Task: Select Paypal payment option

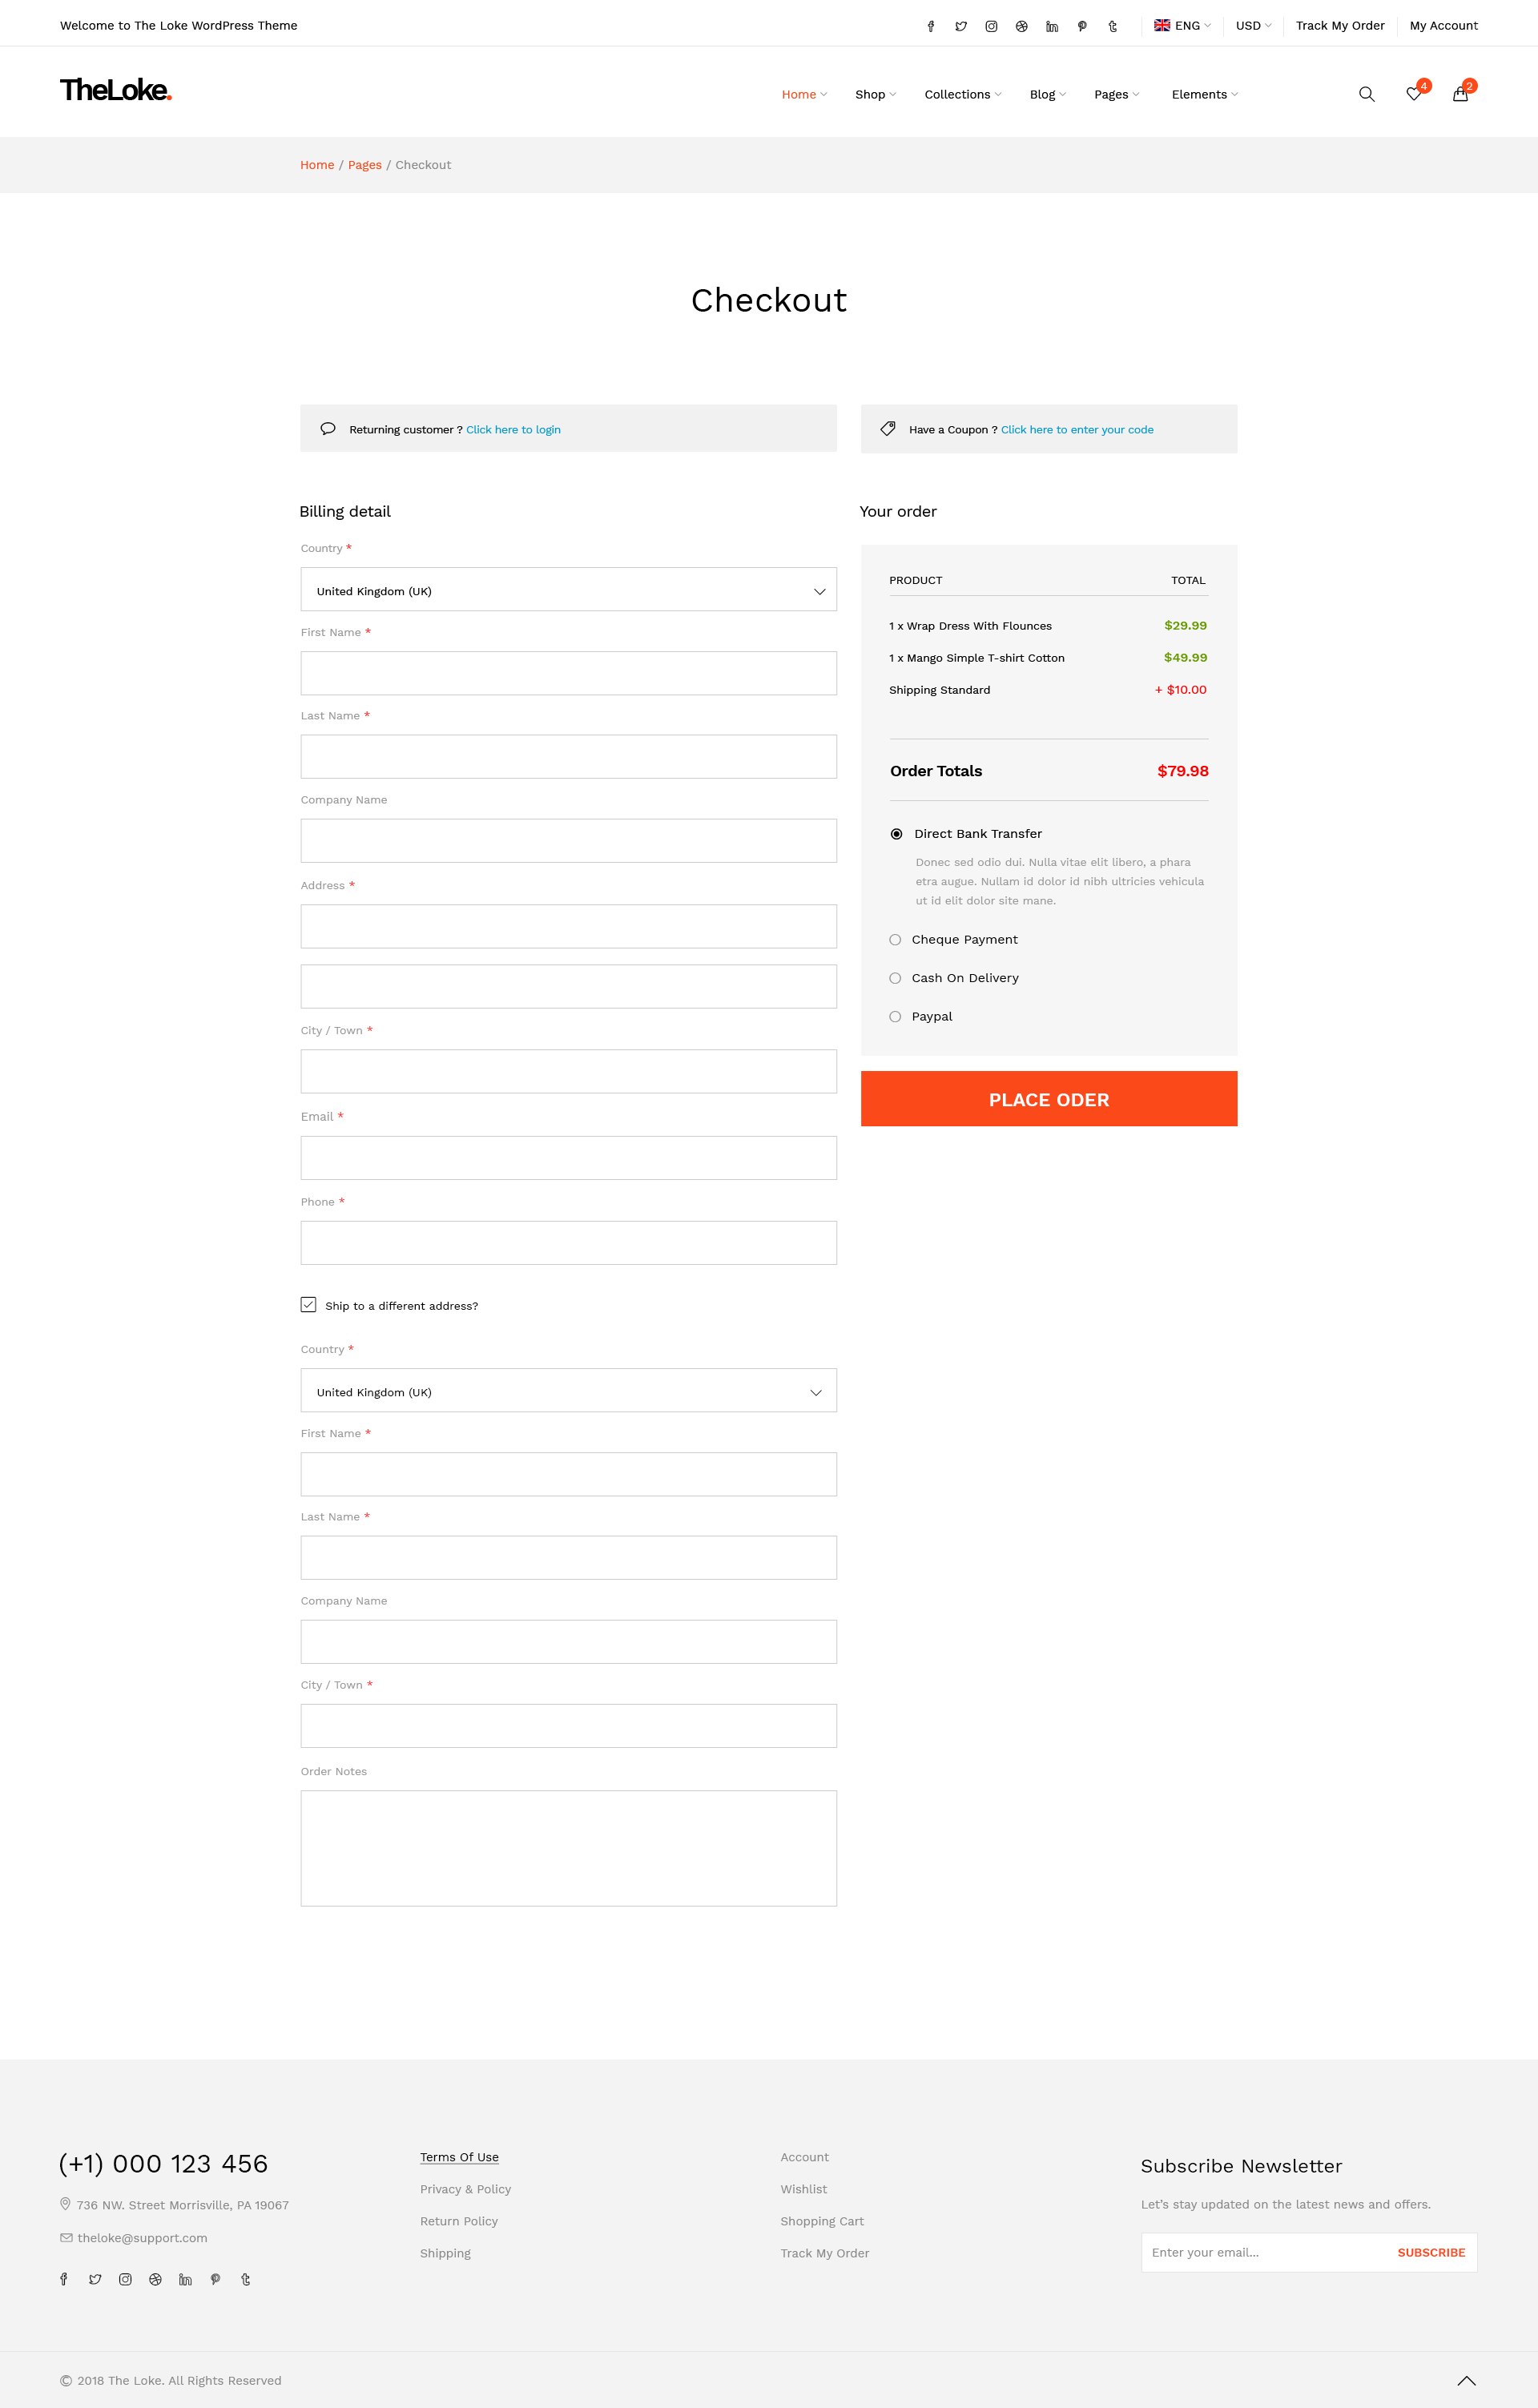Action: pos(895,1017)
